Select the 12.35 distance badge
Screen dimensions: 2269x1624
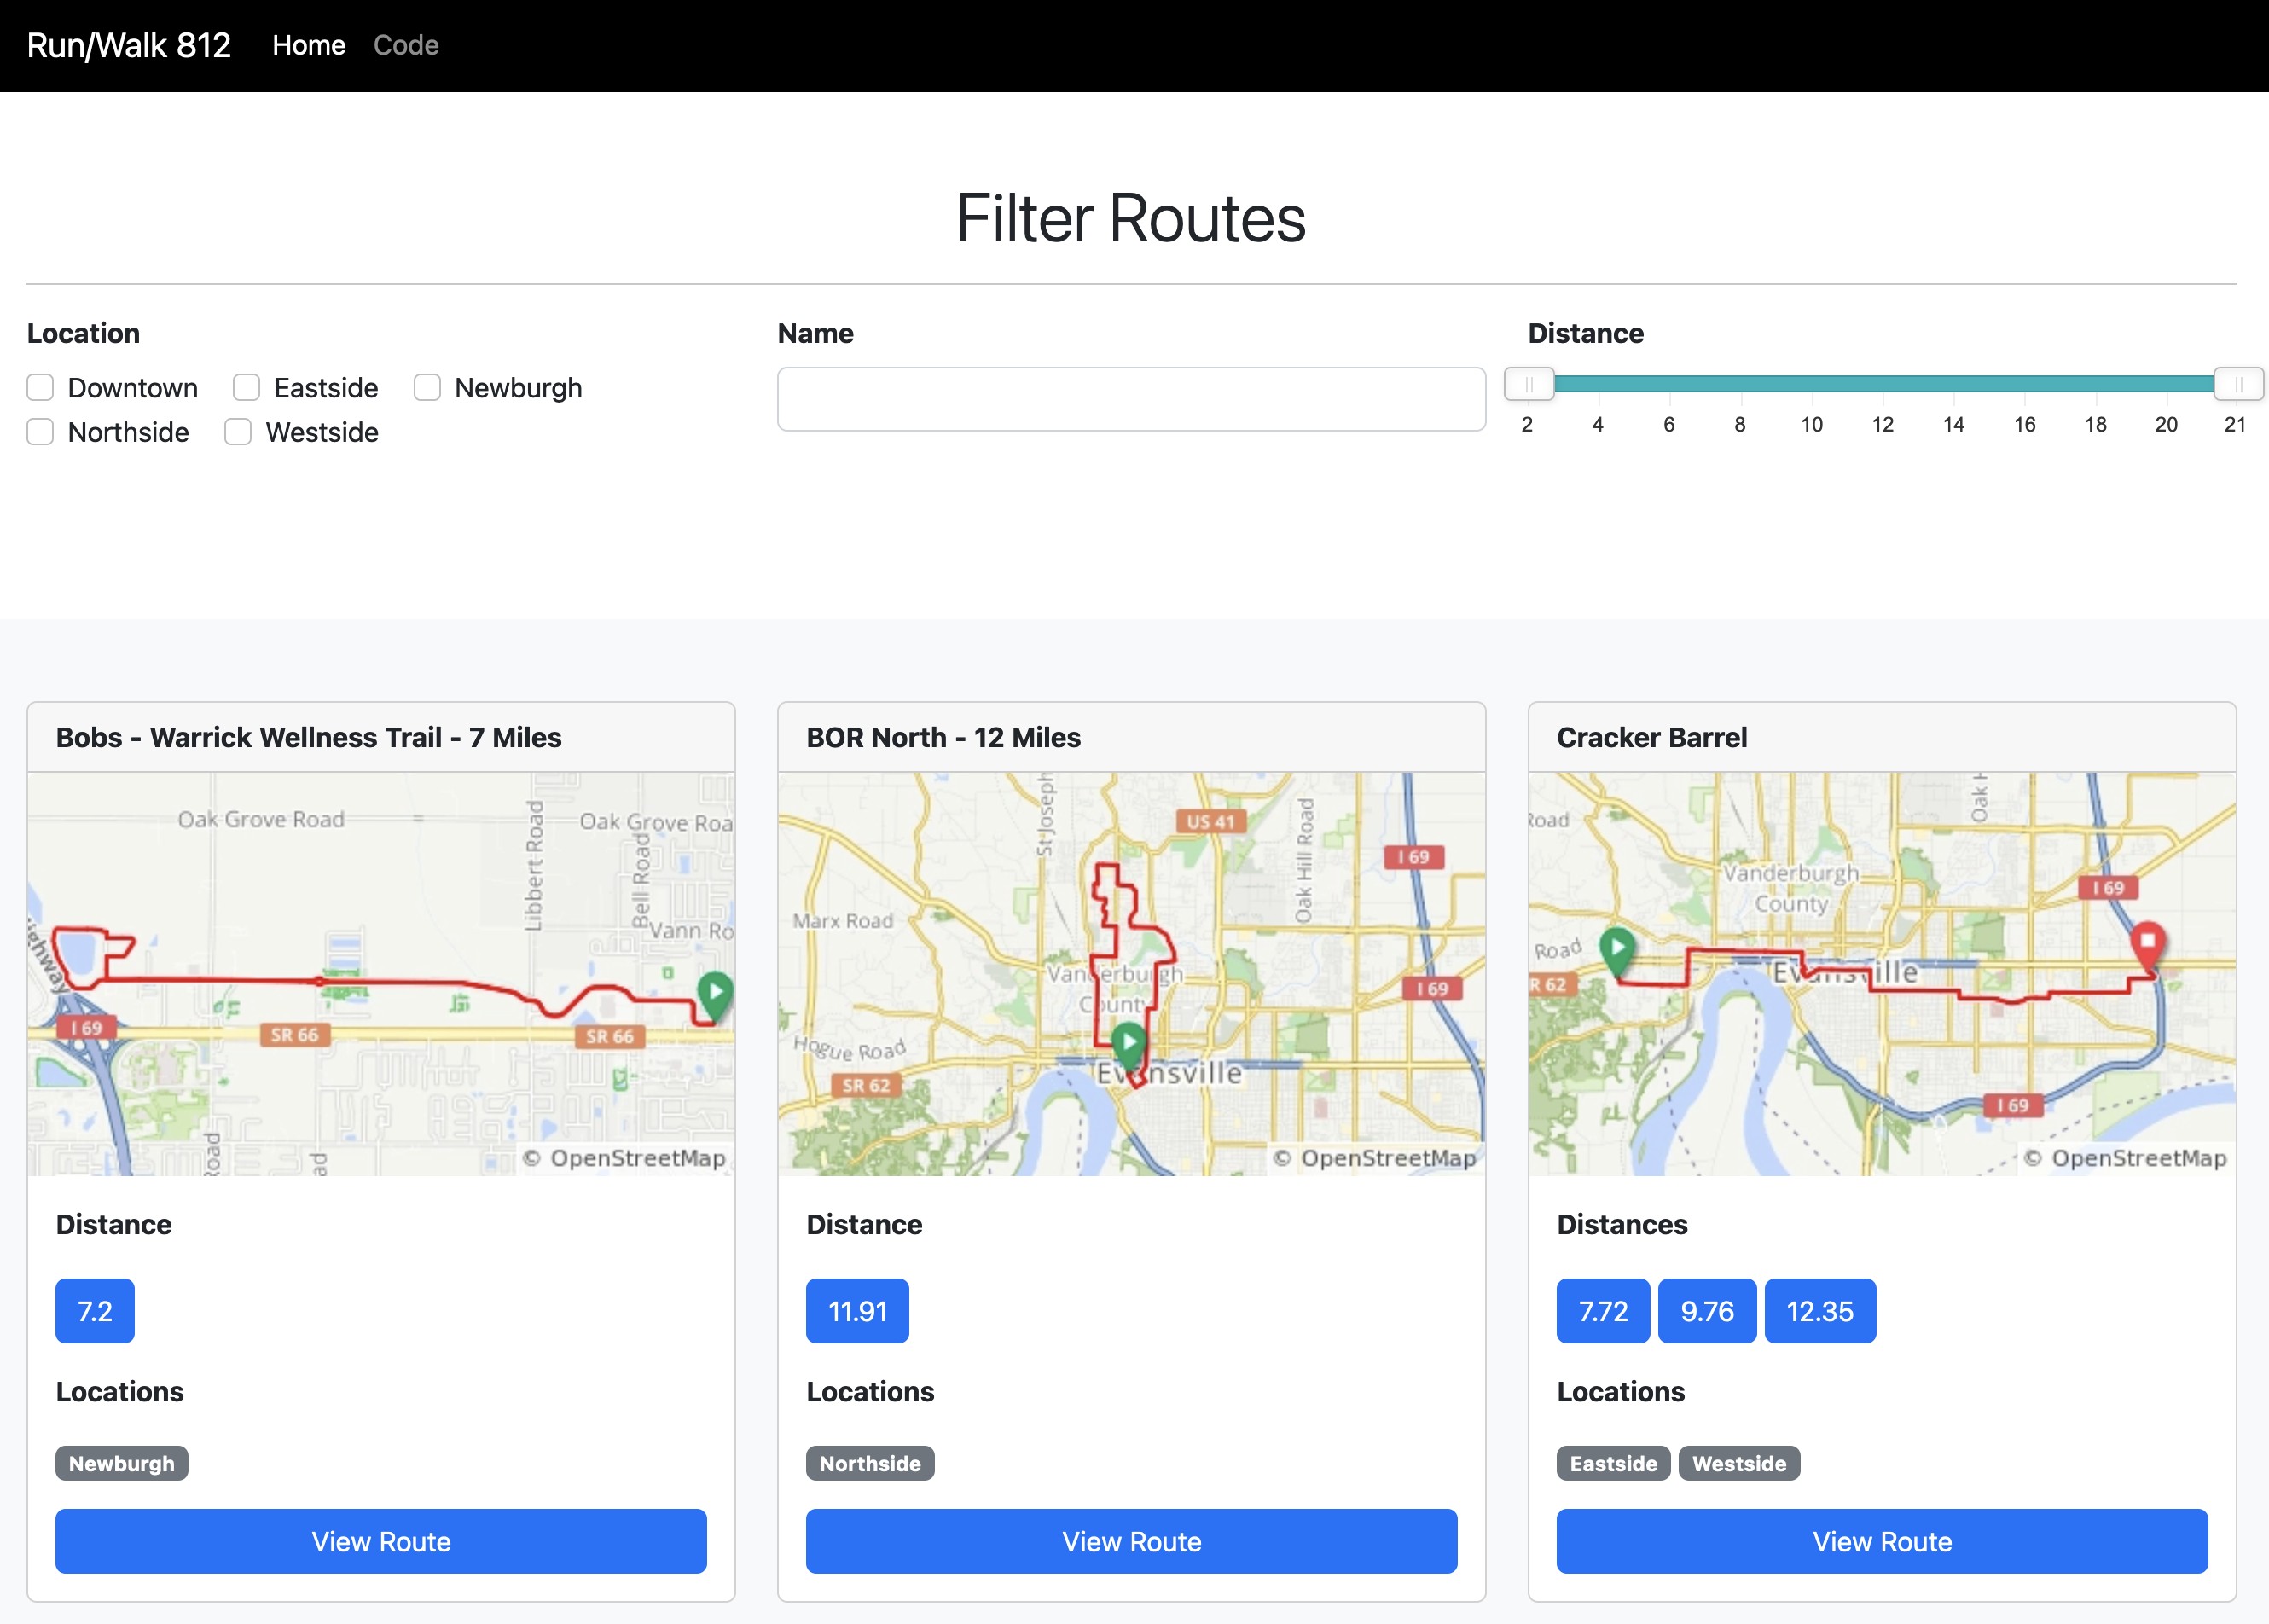tap(1819, 1310)
